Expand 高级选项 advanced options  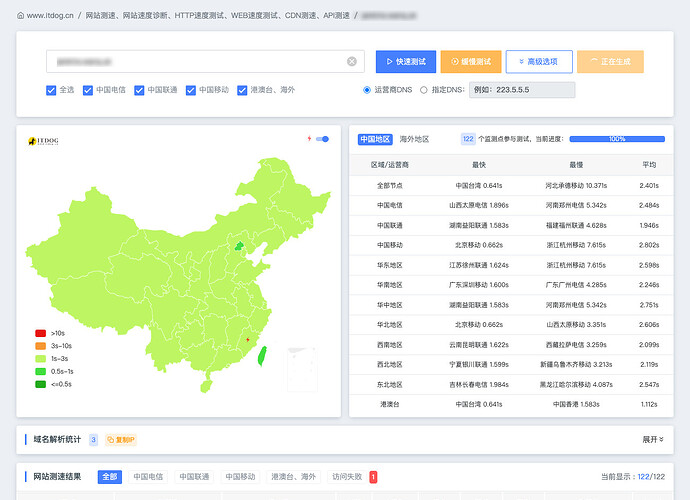pyautogui.click(x=539, y=62)
